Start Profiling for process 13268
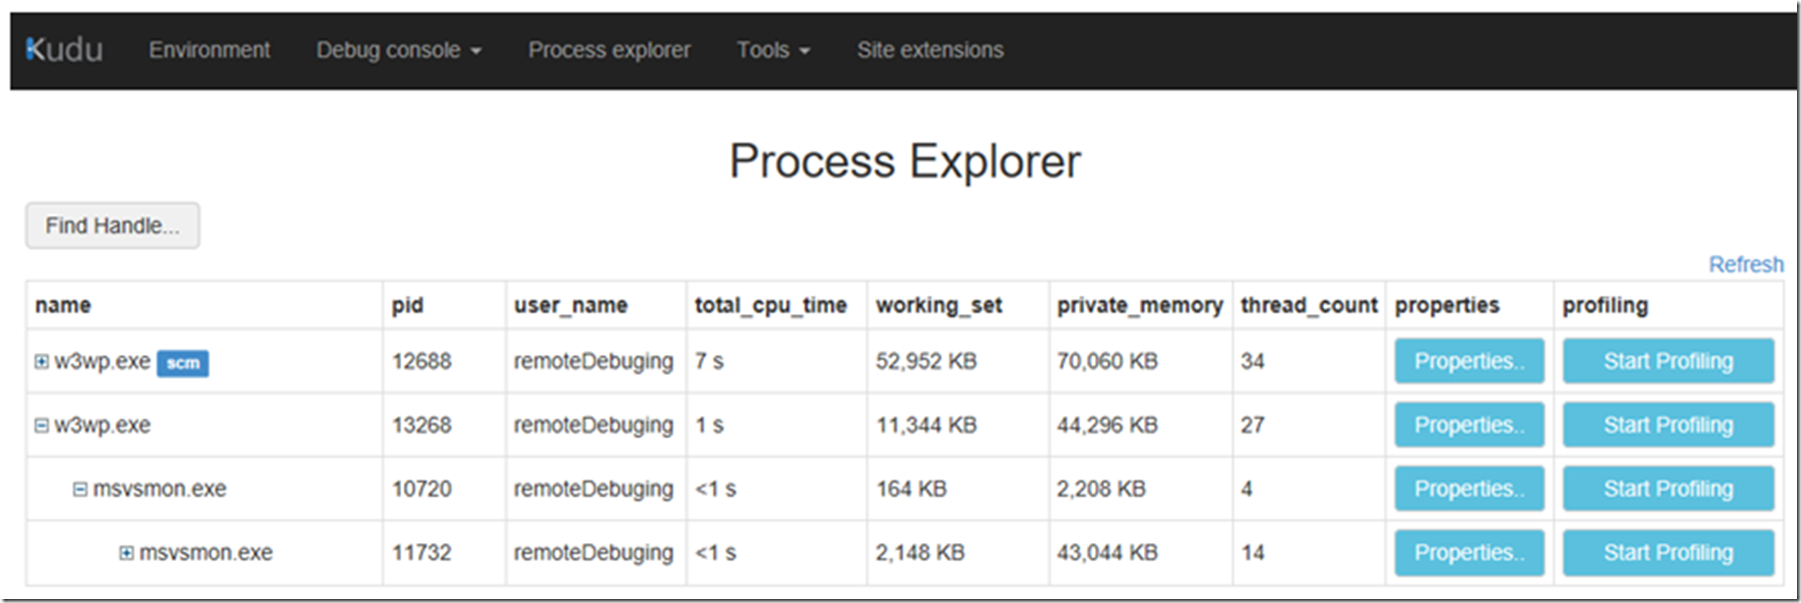 pos(1668,425)
